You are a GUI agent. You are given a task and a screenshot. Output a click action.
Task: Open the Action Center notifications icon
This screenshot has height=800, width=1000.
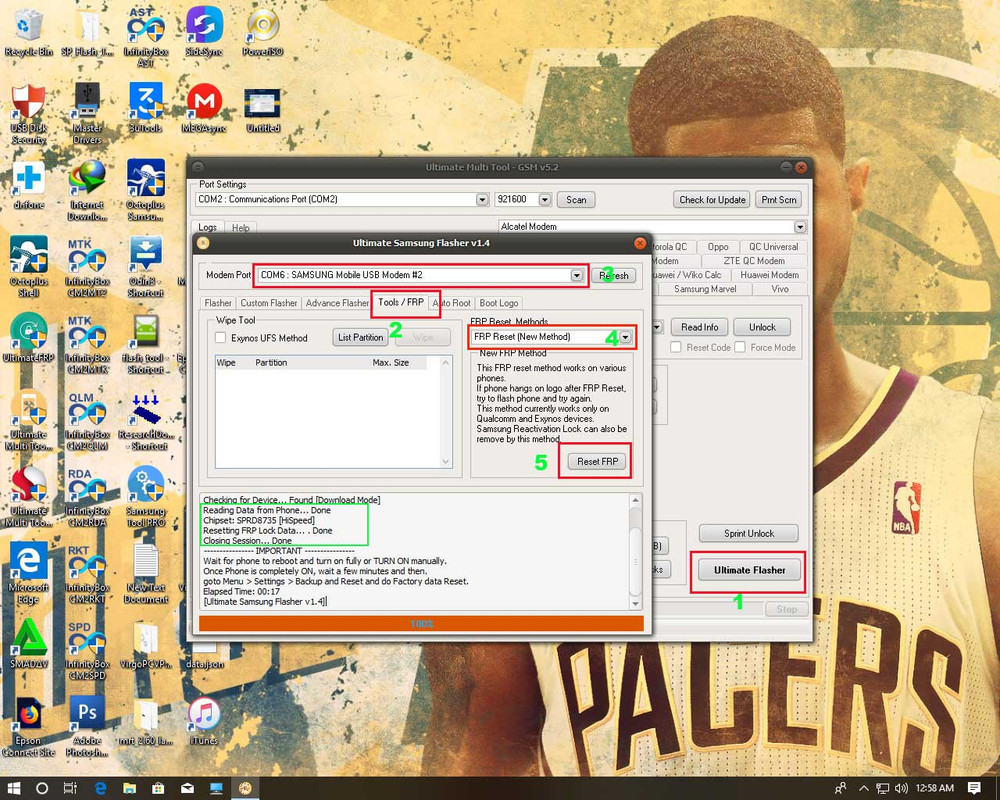[974, 788]
